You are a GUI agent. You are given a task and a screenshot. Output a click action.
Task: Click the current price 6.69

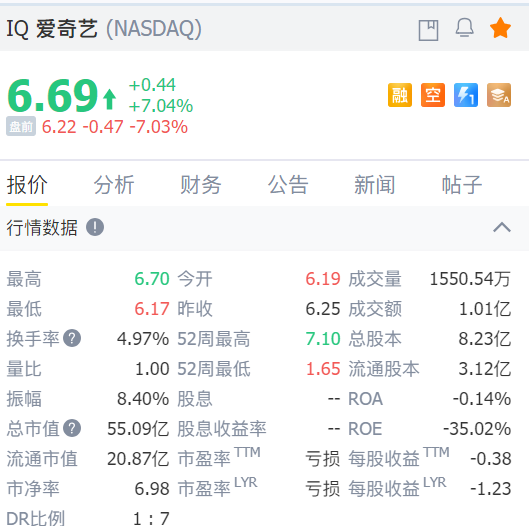[53, 95]
